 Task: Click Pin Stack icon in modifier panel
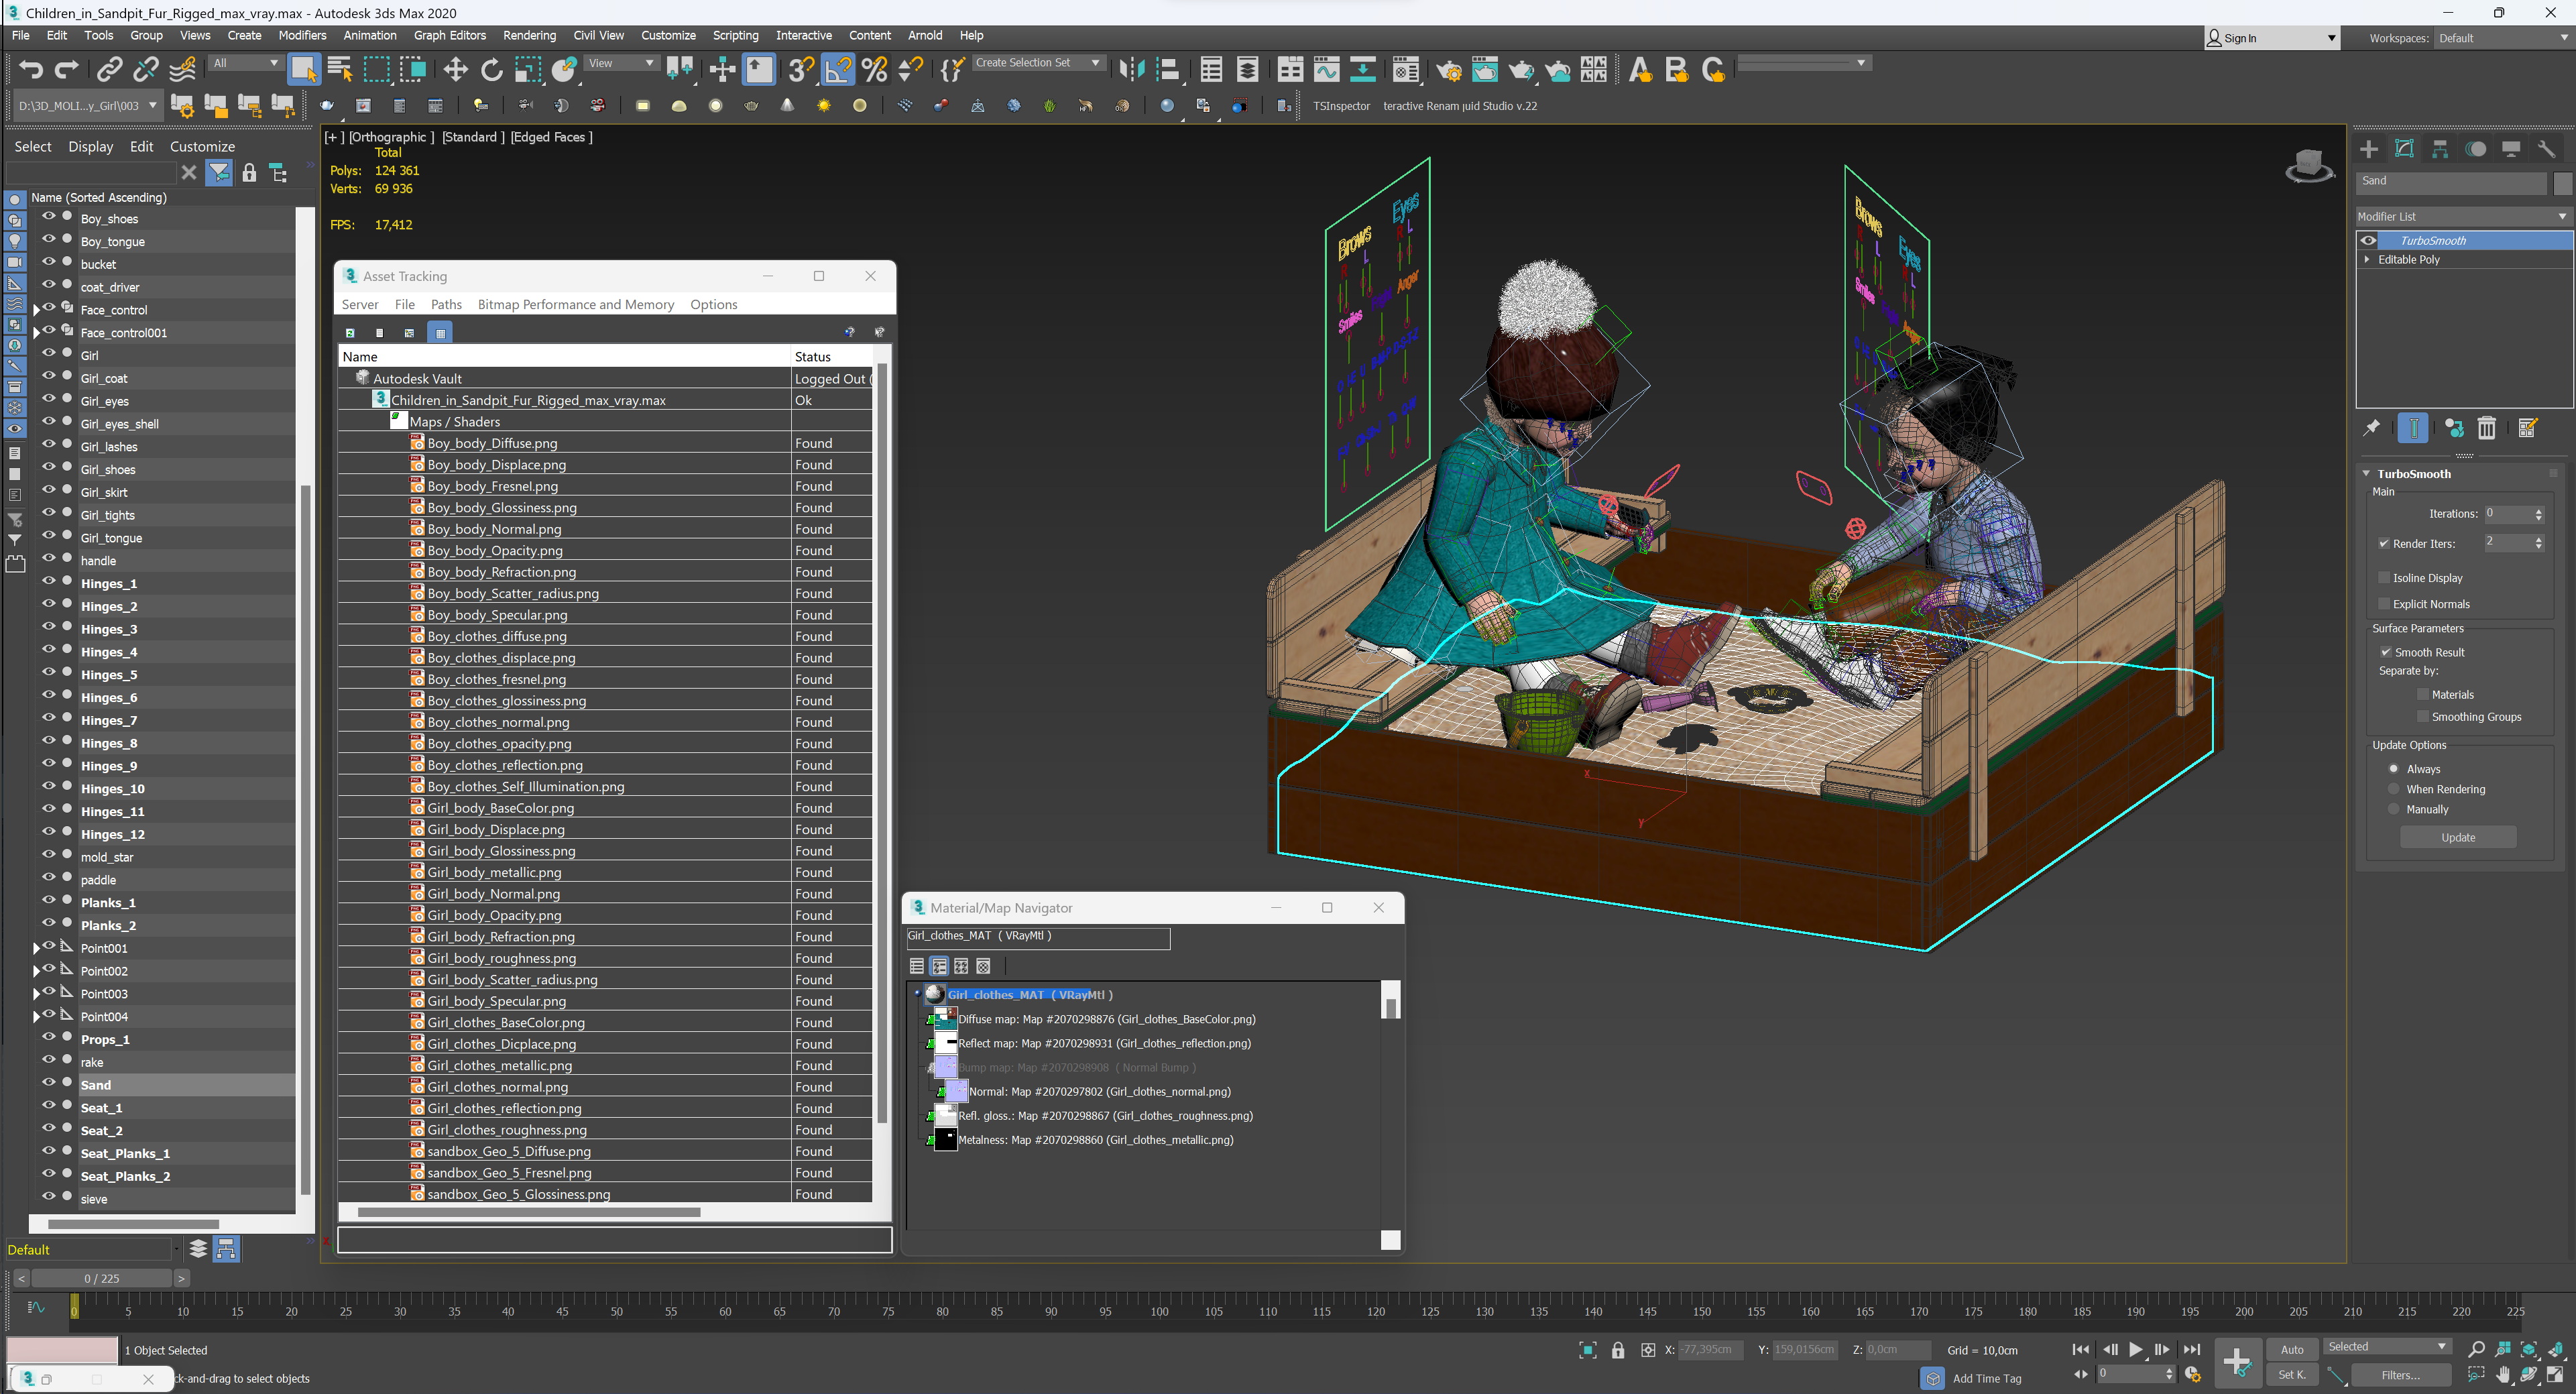click(x=2371, y=428)
